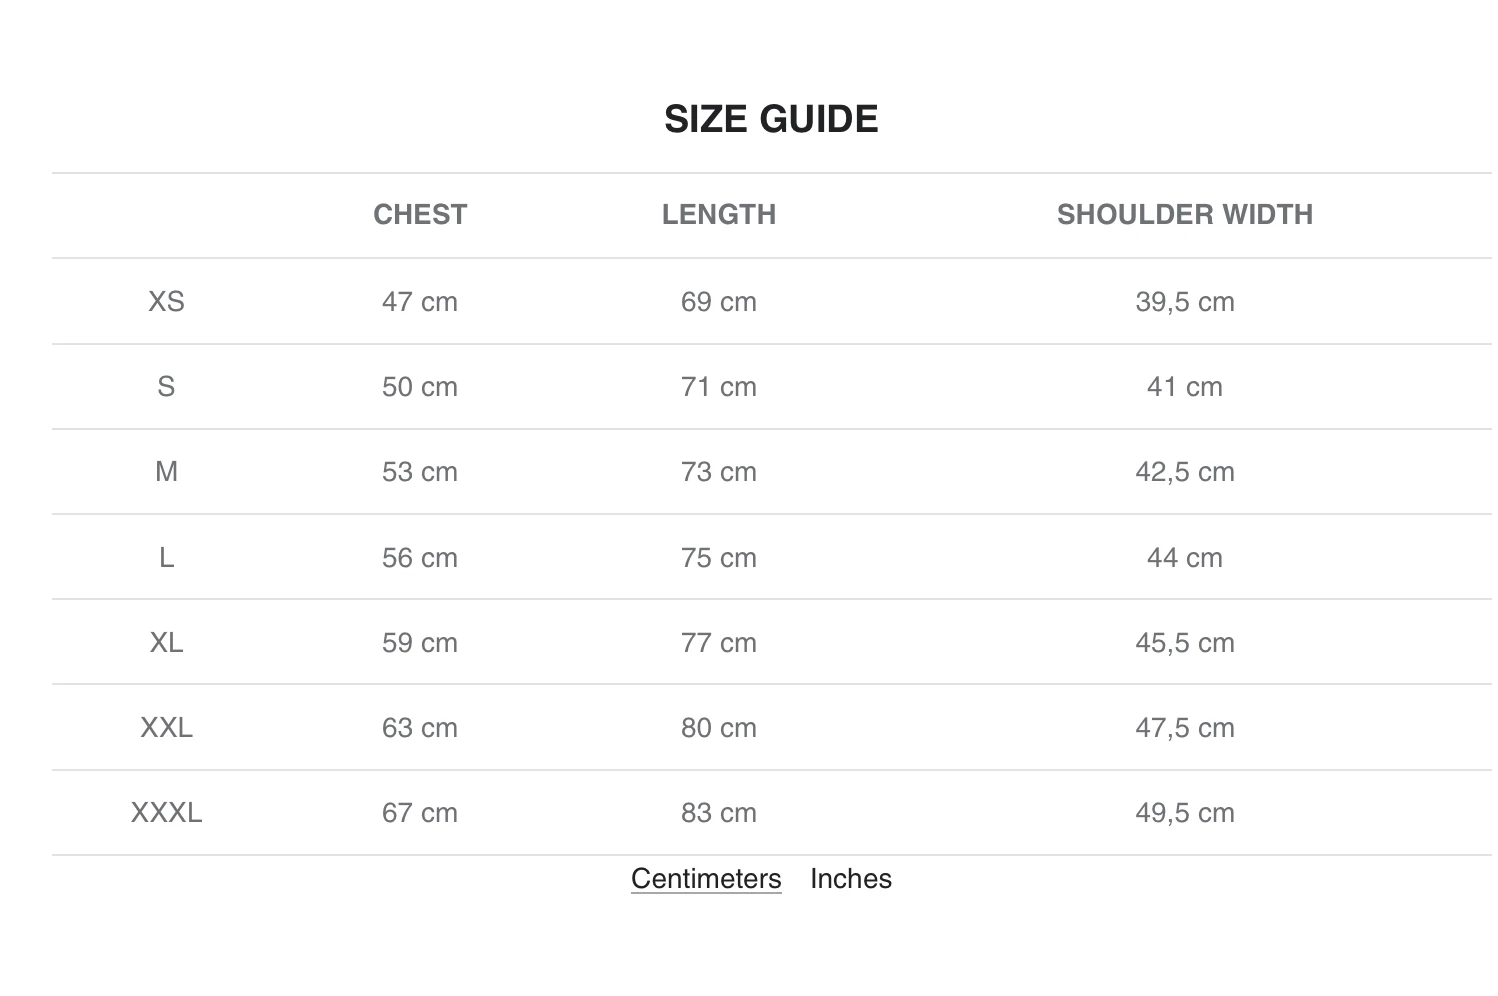Image resolution: width=1498 pixels, height=996 pixels.
Task: Click the 39,5 cm shoulder width cell
Action: [x=1185, y=301]
